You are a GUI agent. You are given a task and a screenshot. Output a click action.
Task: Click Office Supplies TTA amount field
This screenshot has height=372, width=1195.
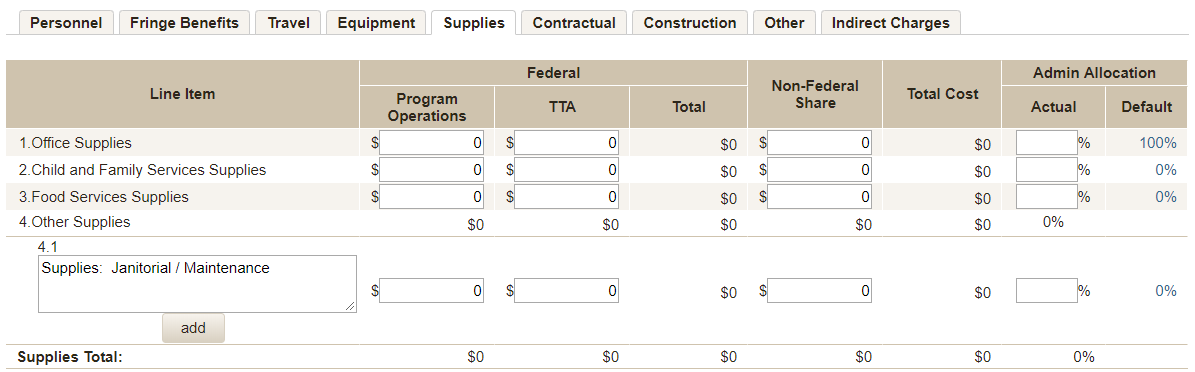point(566,143)
